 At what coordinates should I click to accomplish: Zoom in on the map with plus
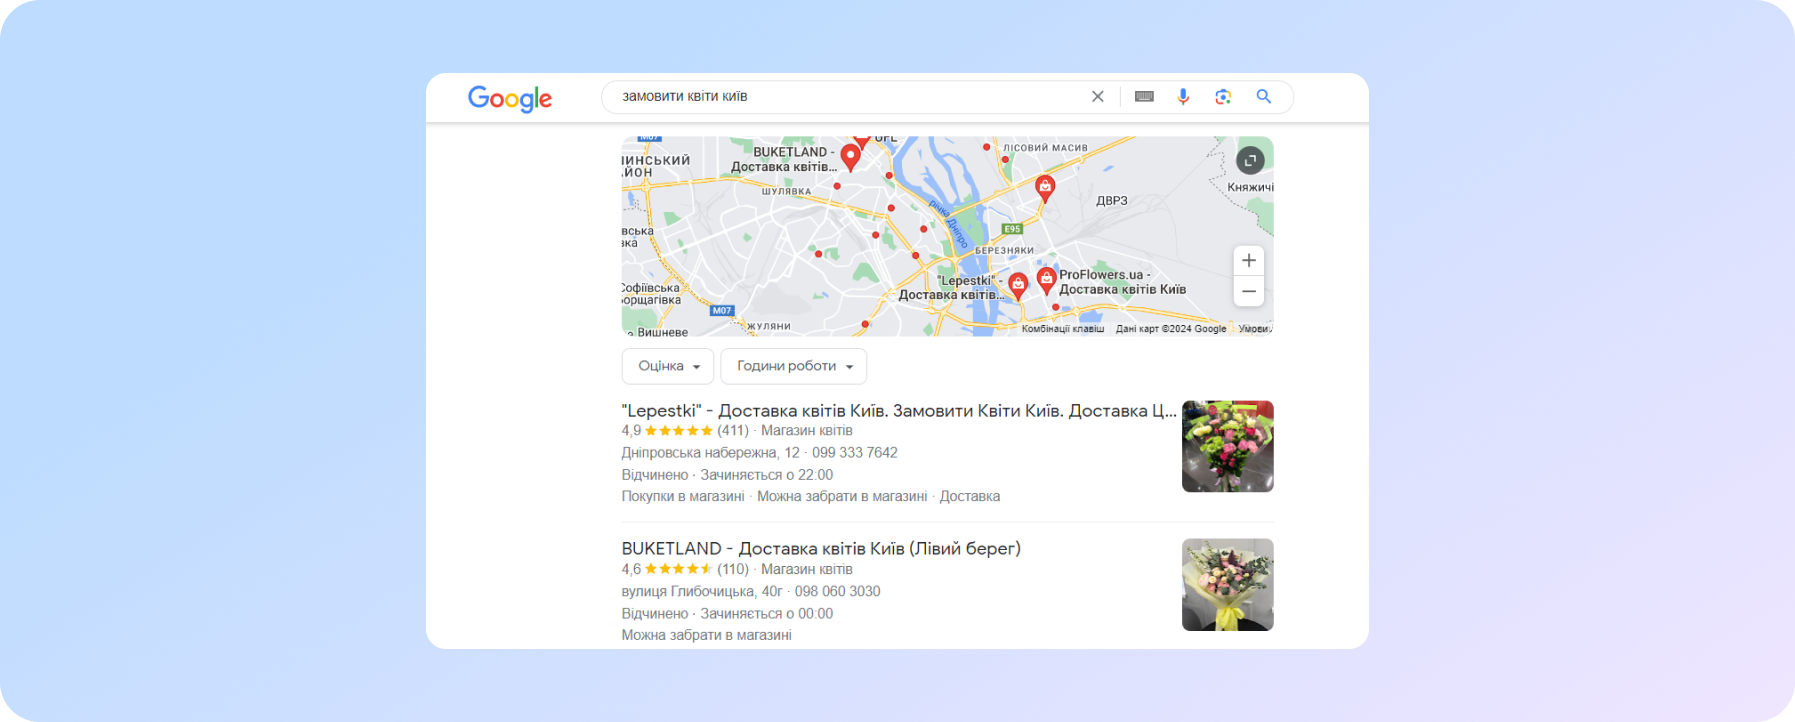1249,260
